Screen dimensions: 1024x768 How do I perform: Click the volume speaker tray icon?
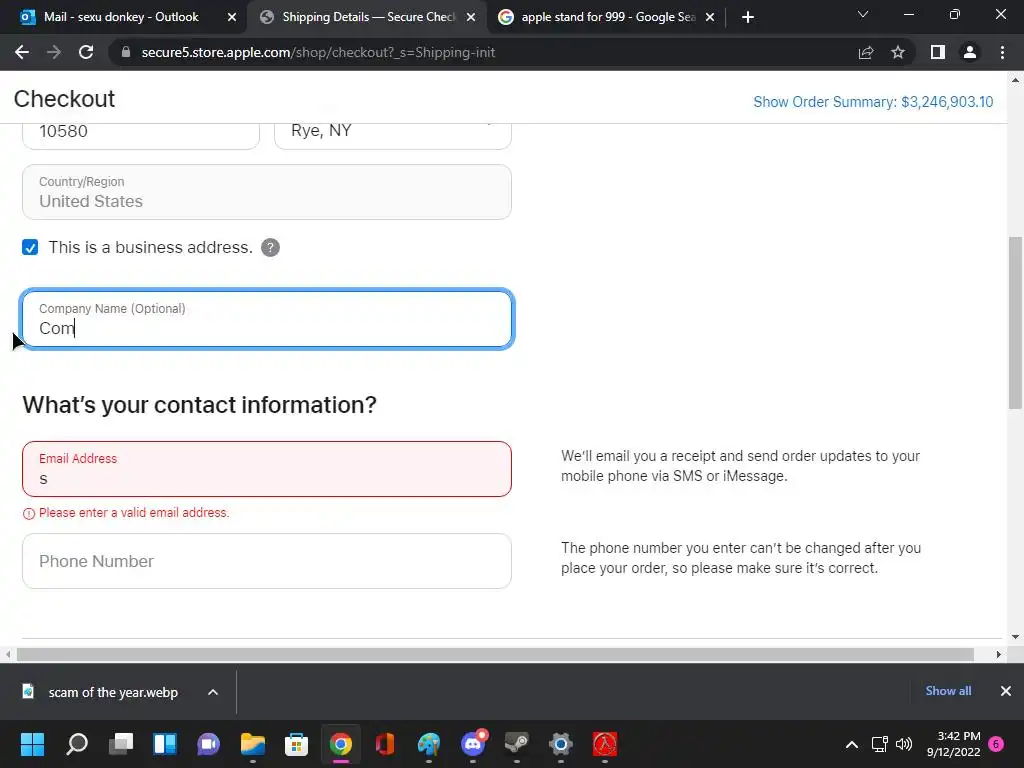(904, 744)
